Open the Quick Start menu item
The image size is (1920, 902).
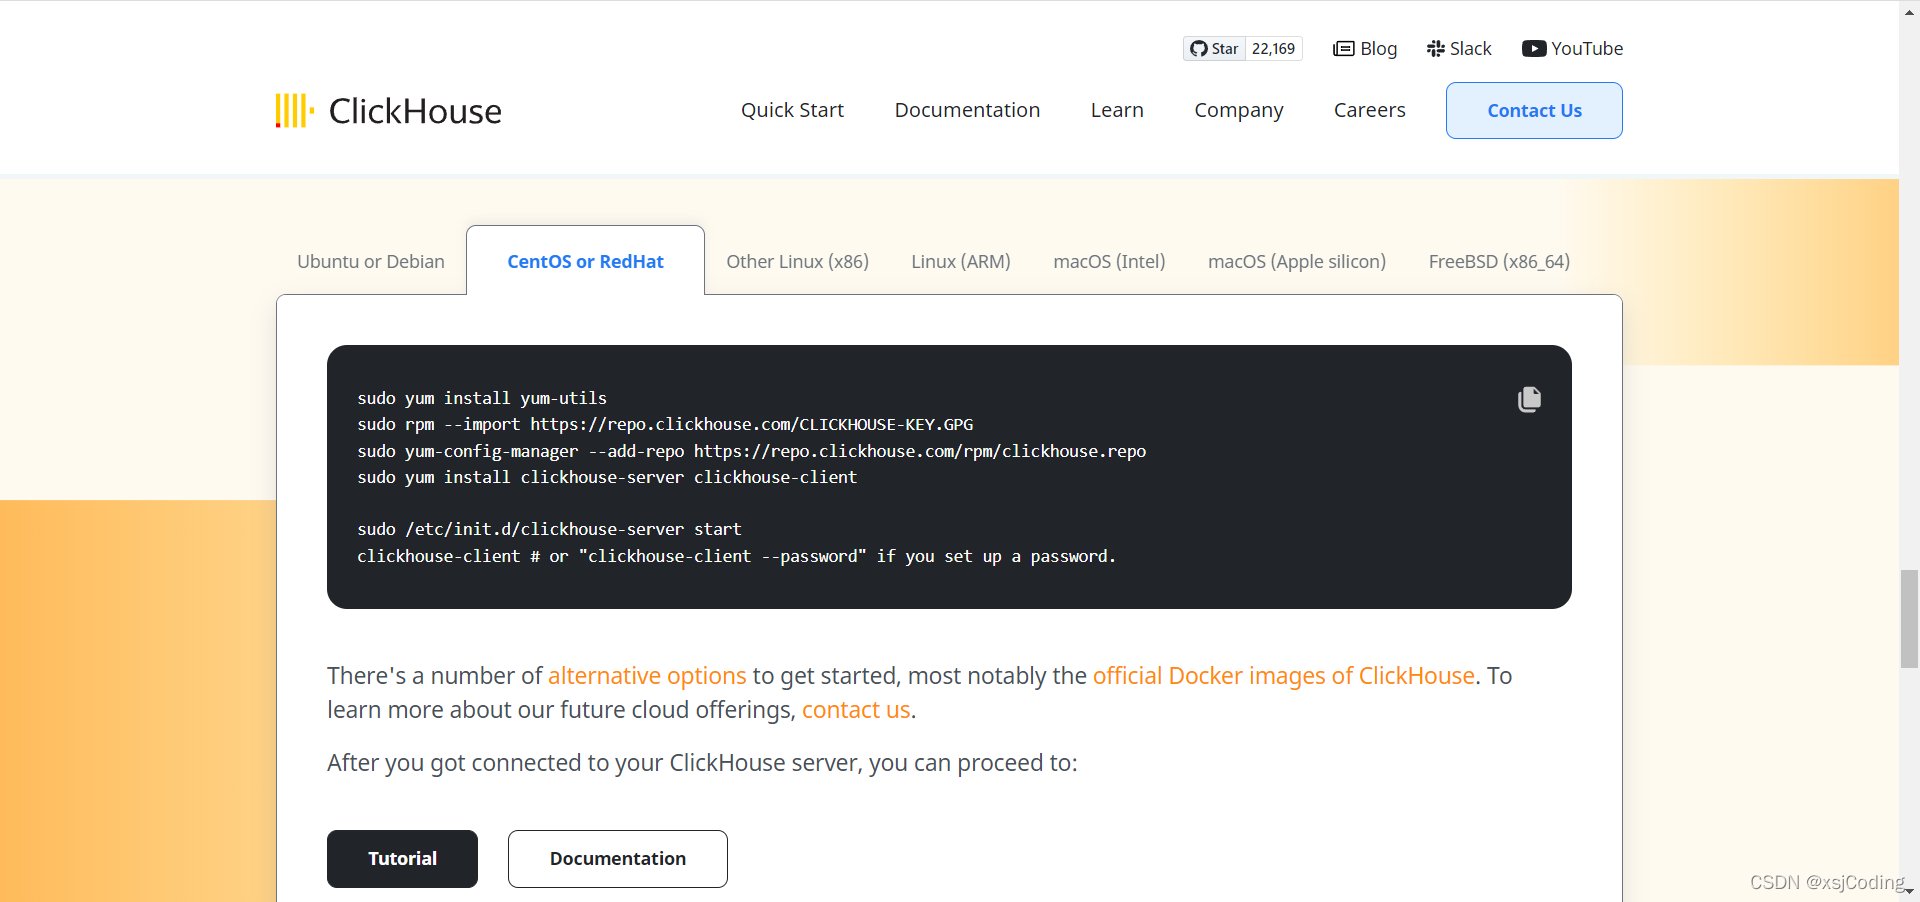point(792,110)
